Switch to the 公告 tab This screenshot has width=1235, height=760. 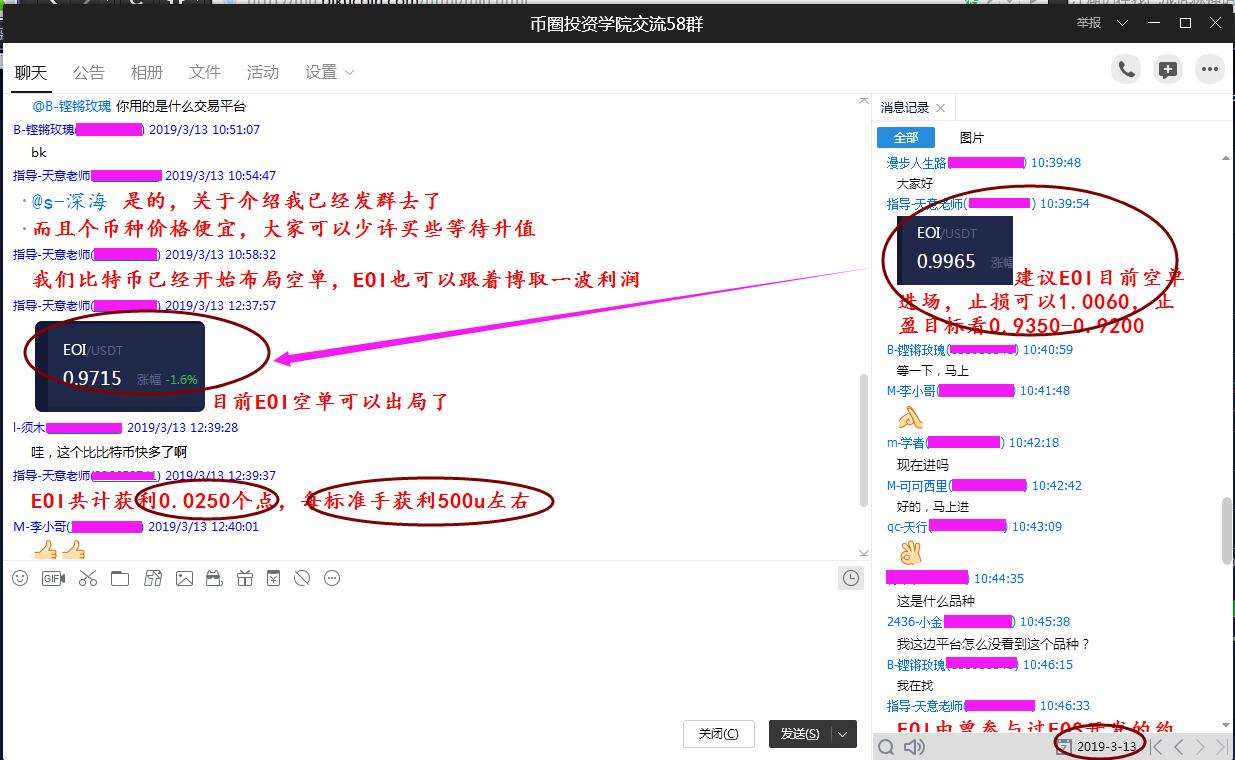pyautogui.click(x=88, y=72)
